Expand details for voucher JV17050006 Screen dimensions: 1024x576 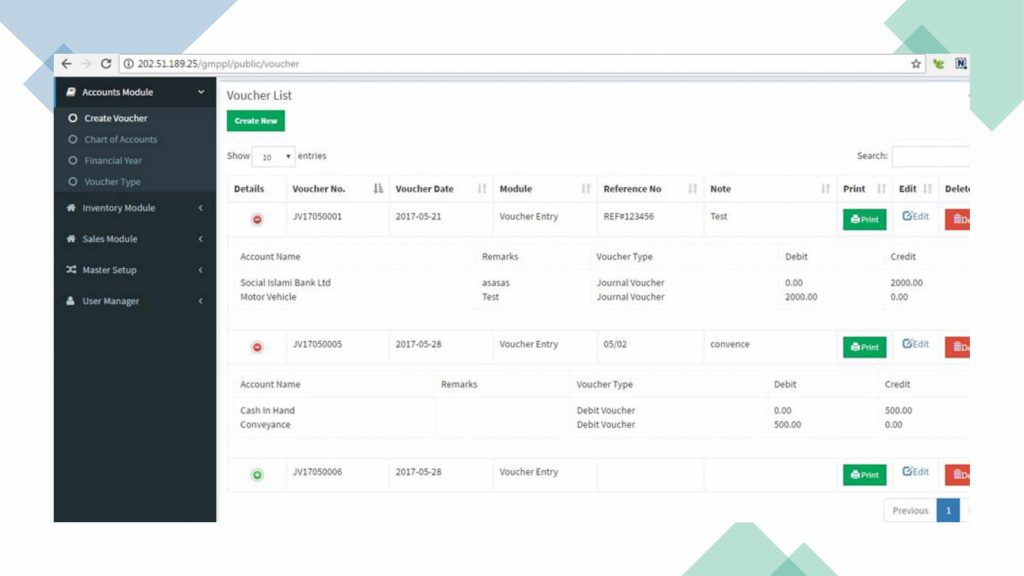pyautogui.click(x=257, y=475)
